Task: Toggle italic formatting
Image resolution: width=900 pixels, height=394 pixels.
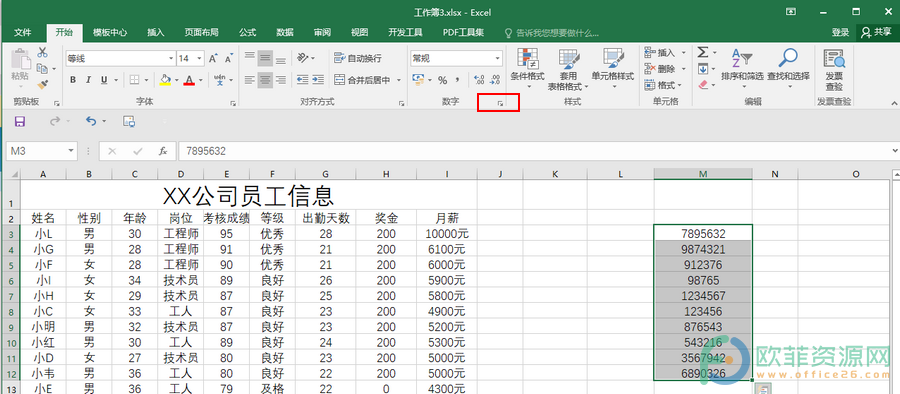Action: pyautogui.click(x=88, y=80)
